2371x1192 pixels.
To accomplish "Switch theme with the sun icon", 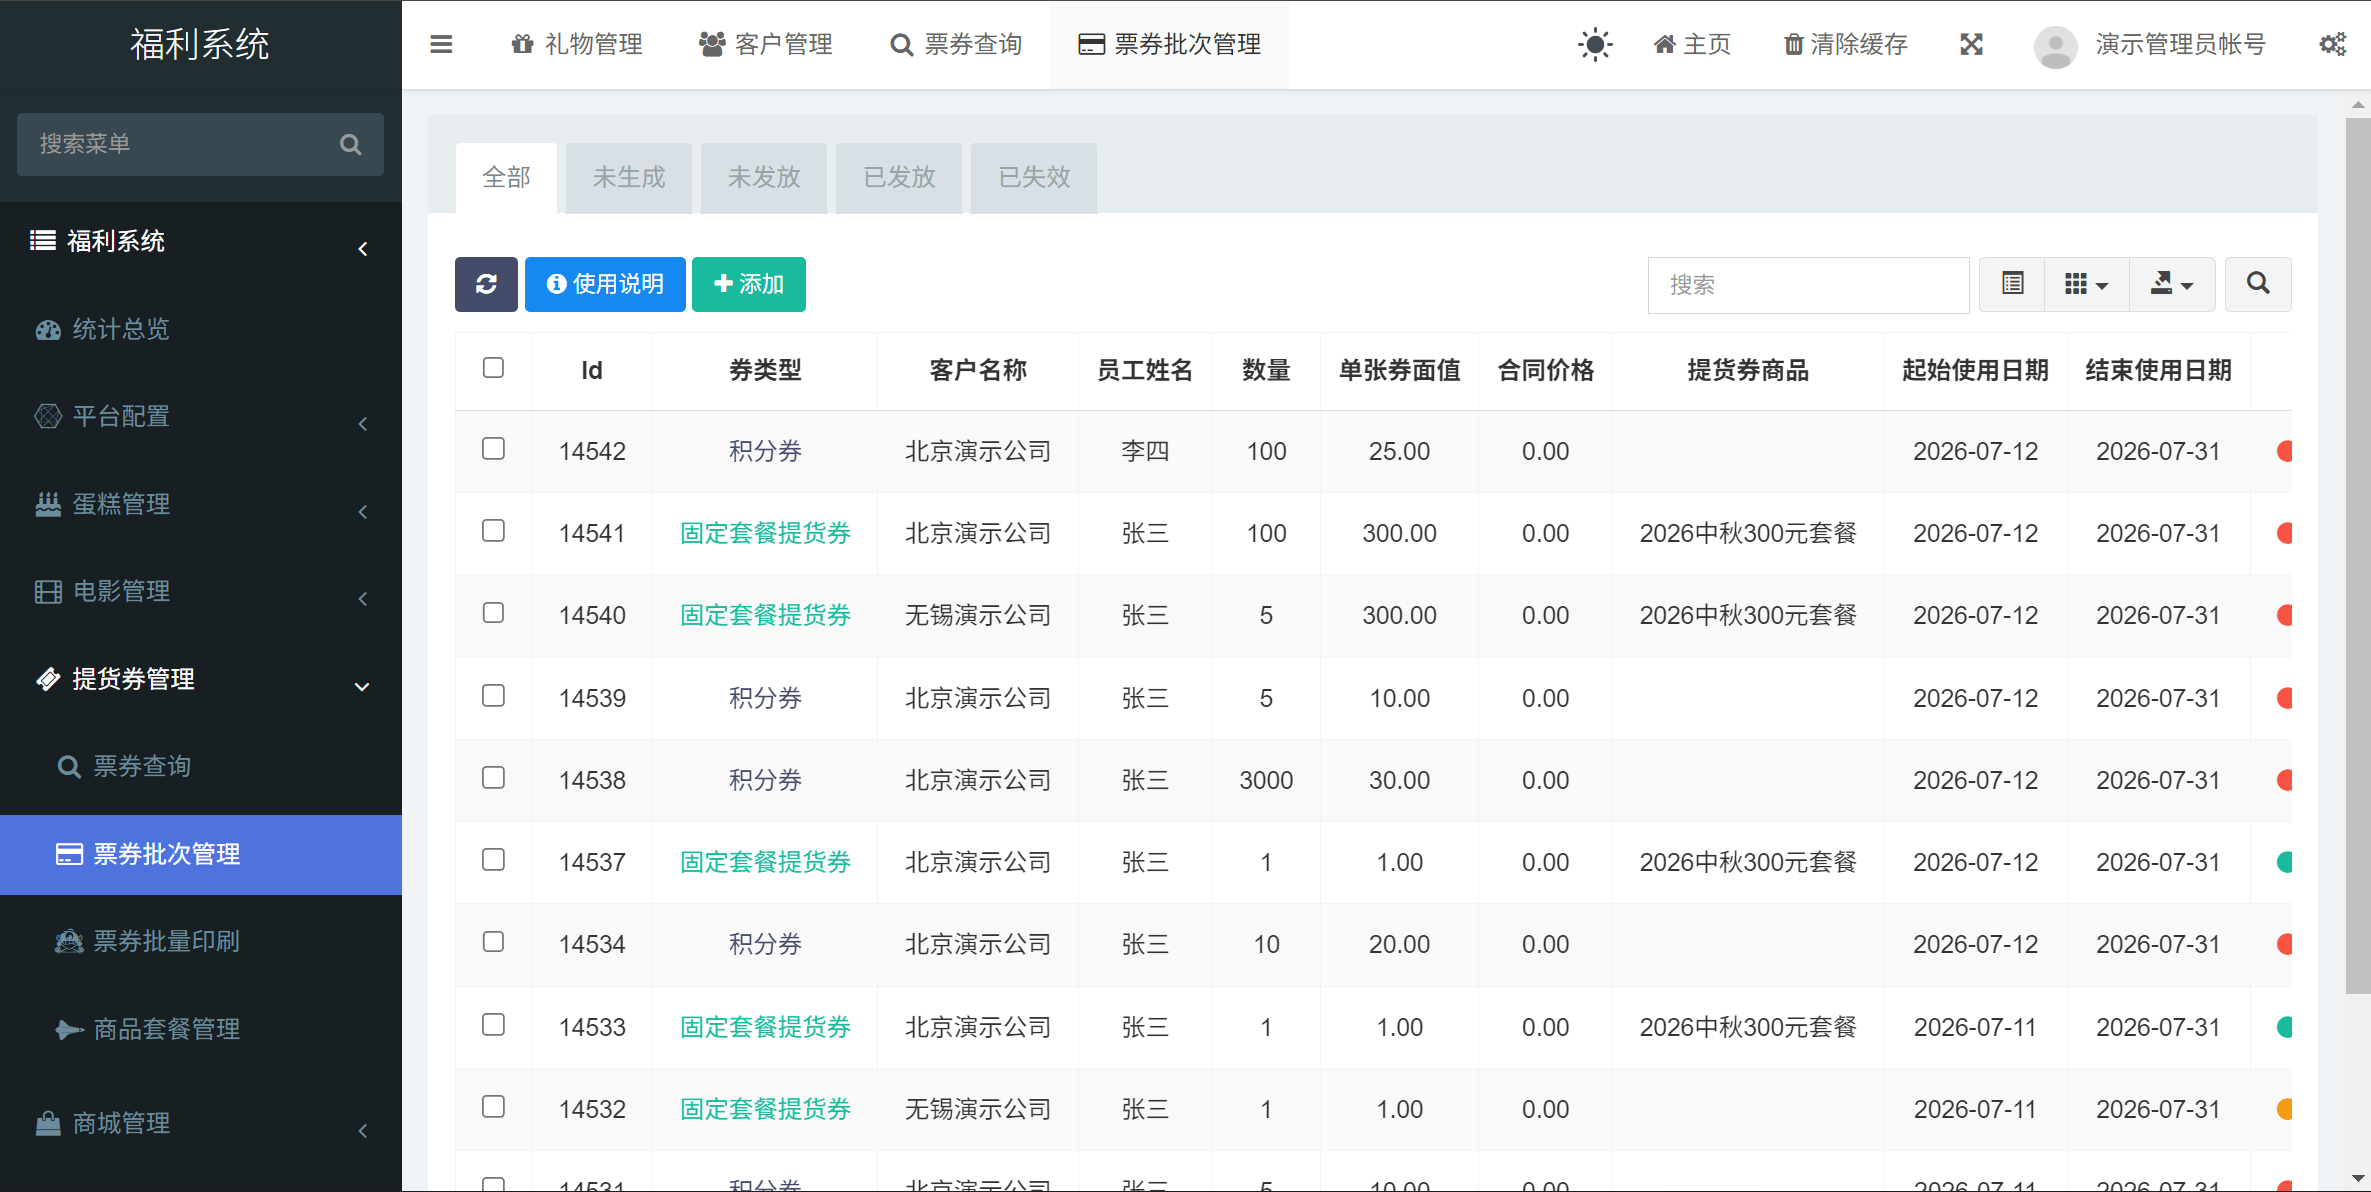I will point(1595,44).
